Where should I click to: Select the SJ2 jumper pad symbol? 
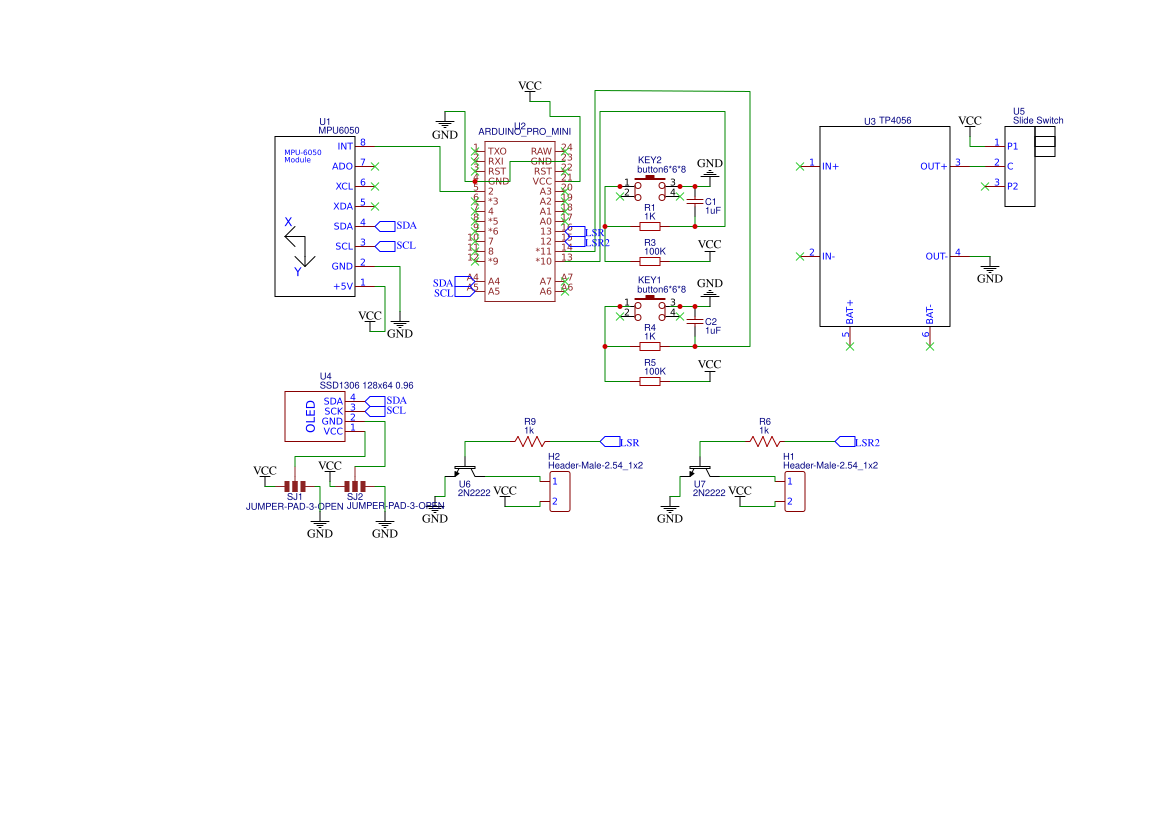(x=355, y=486)
